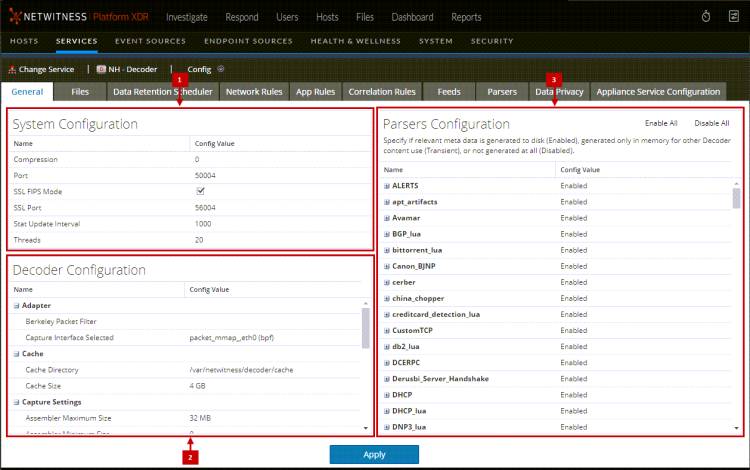Collapse the Adapter section

tap(16, 305)
